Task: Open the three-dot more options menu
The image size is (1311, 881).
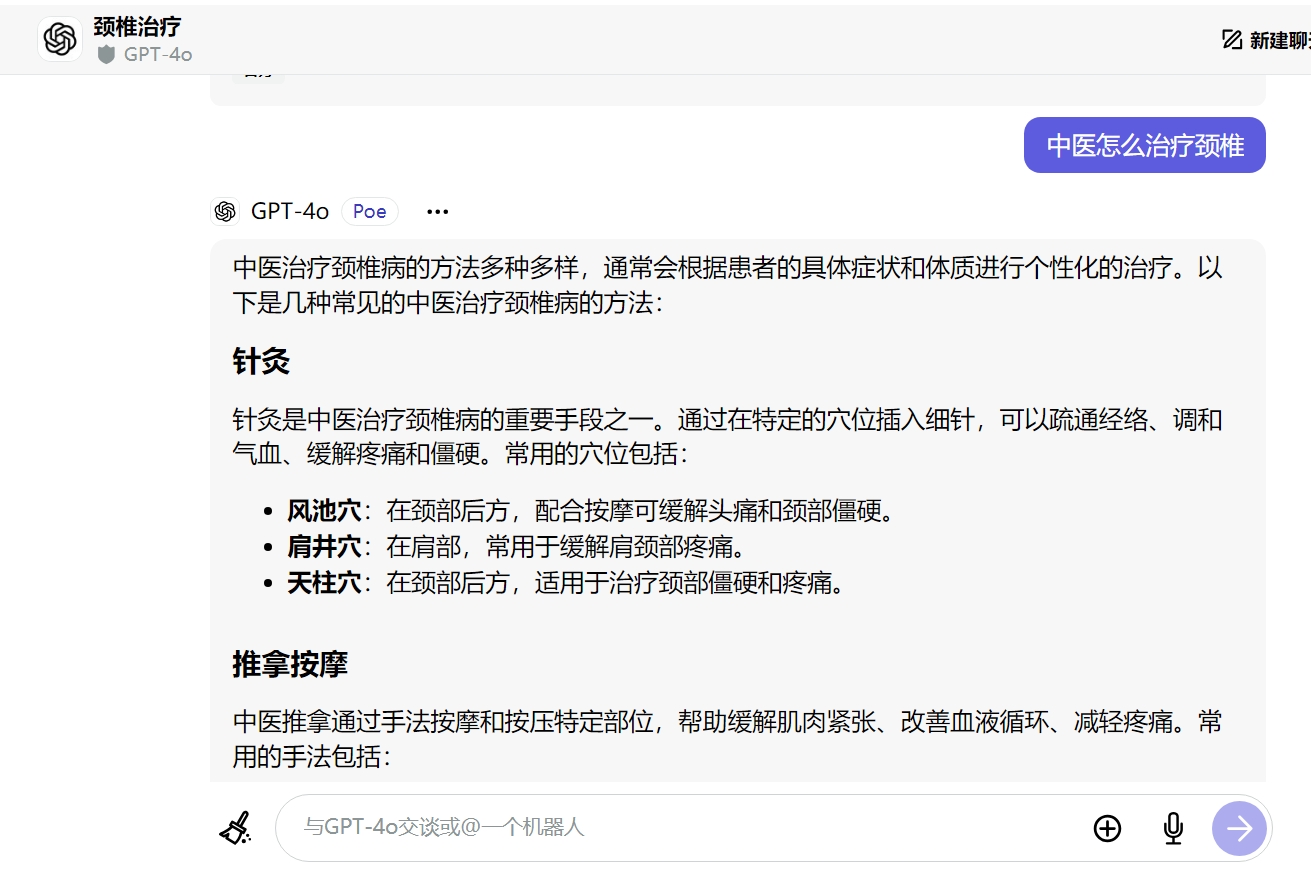Action: [x=437, y=212]
